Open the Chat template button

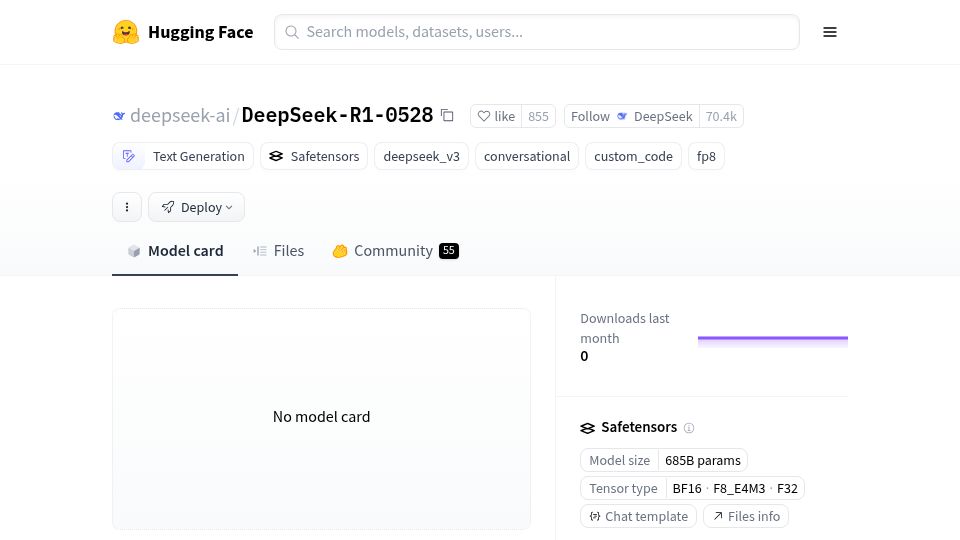(x=639, y=516)
